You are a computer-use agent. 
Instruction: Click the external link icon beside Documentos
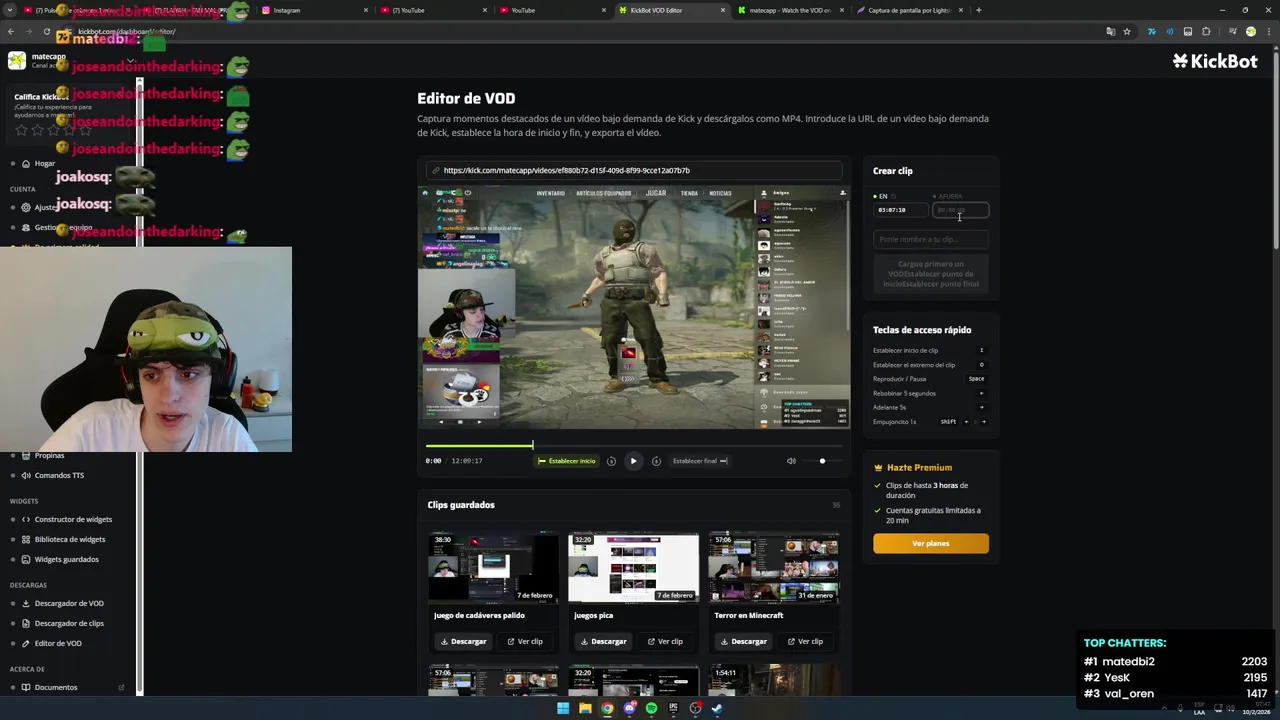click(x=122, y=687)
